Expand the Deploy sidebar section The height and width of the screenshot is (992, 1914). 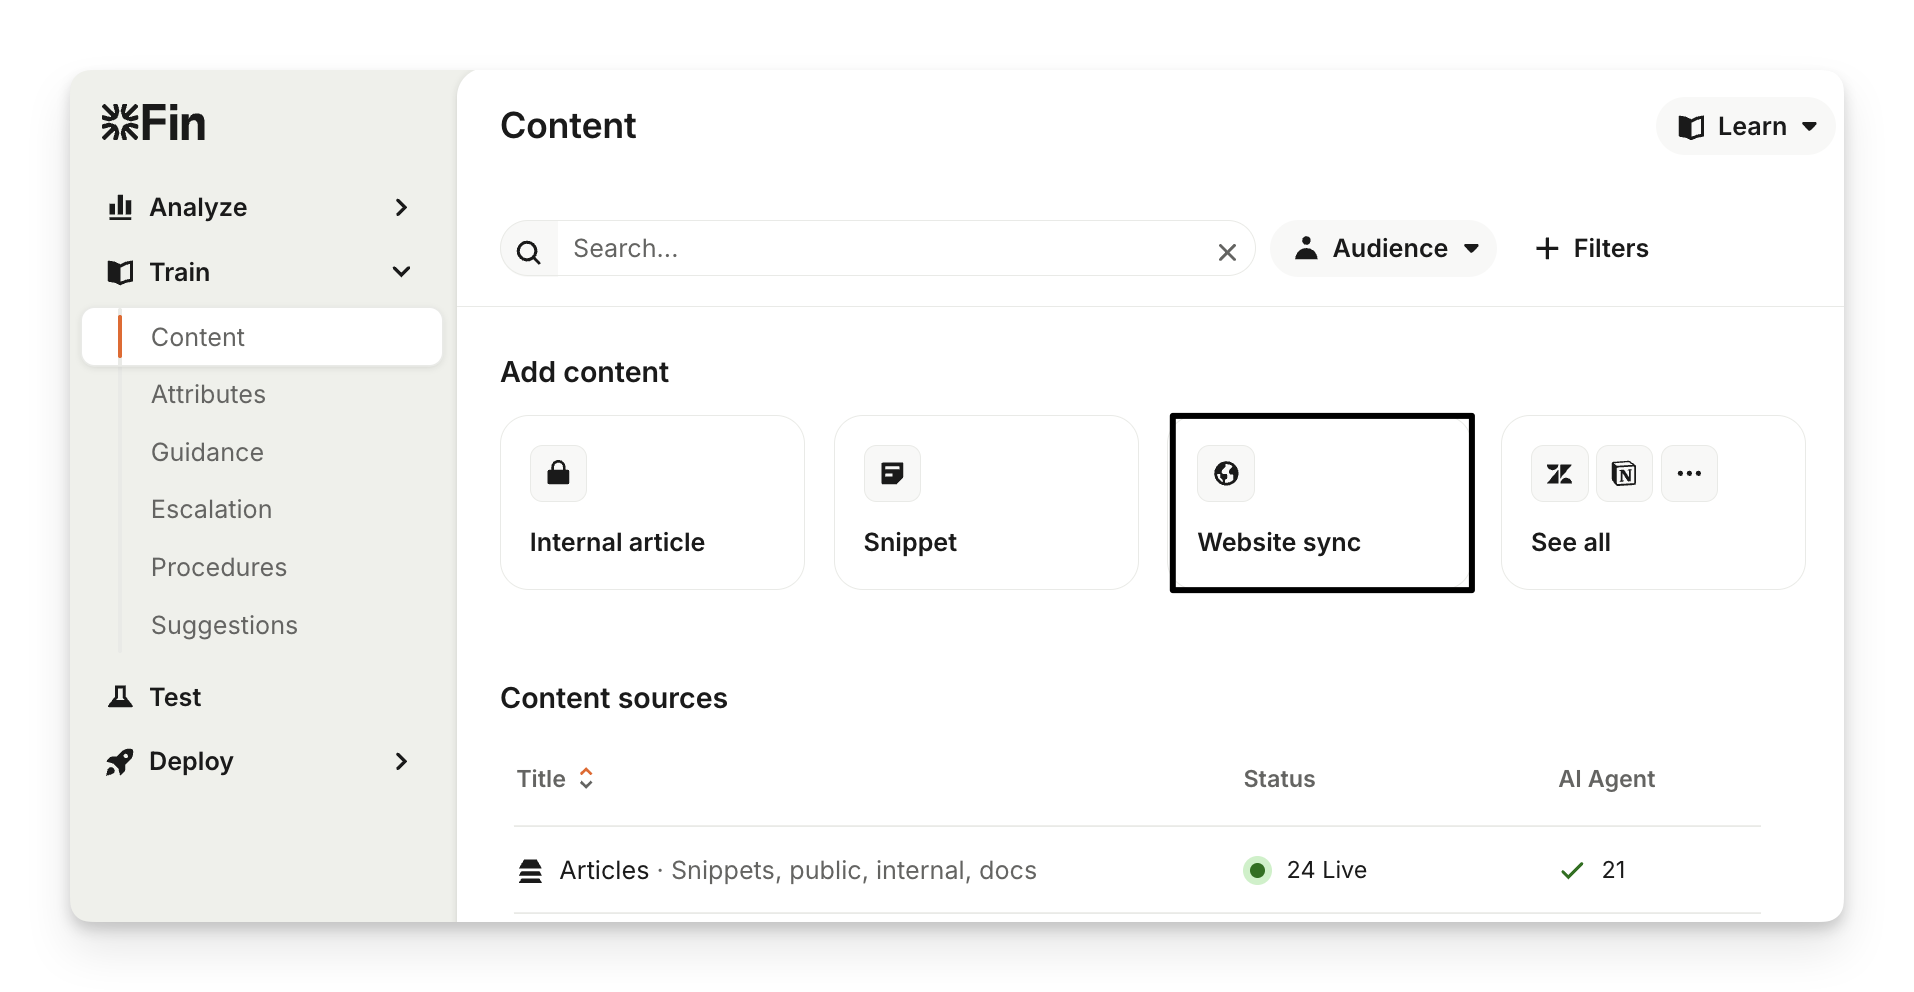(401, 762)
